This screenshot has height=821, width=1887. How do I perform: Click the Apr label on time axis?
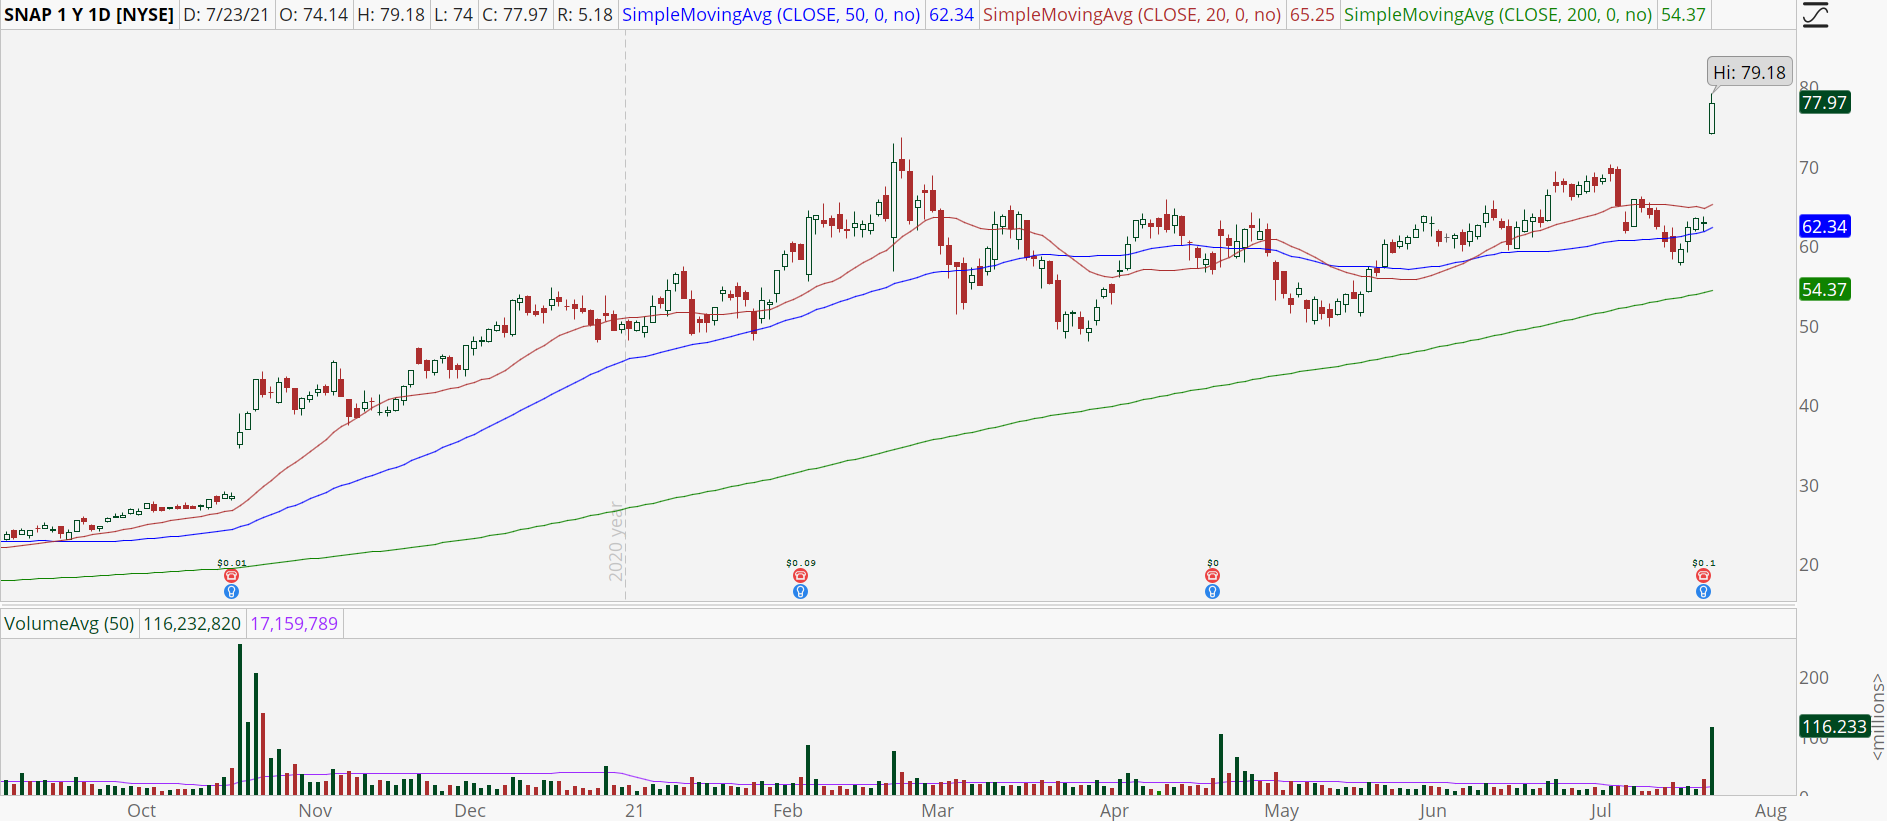tap(1114, 810)
